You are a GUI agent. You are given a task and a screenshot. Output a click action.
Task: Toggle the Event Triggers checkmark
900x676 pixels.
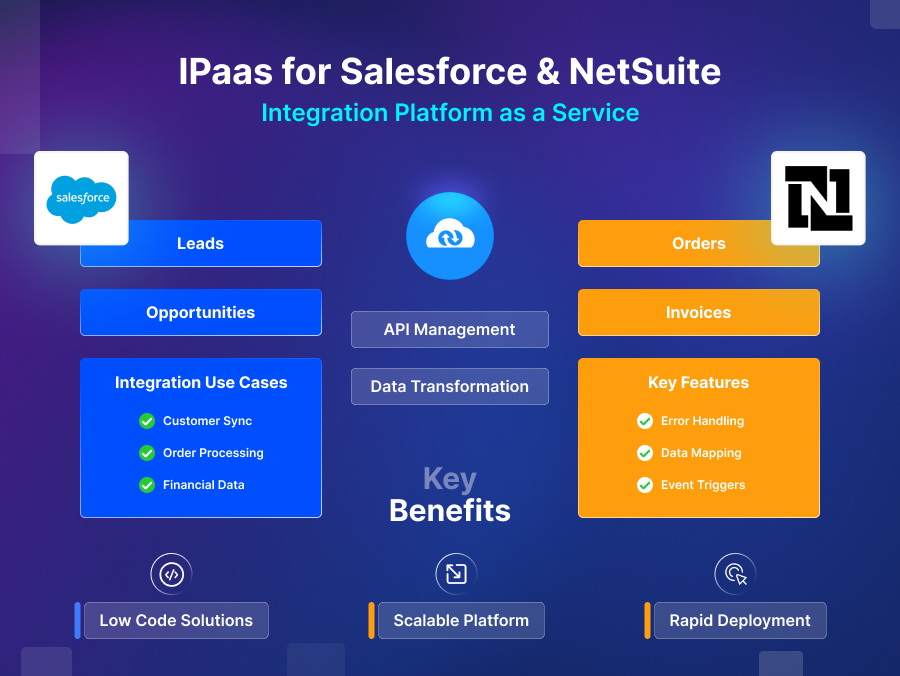pos(645,485)
